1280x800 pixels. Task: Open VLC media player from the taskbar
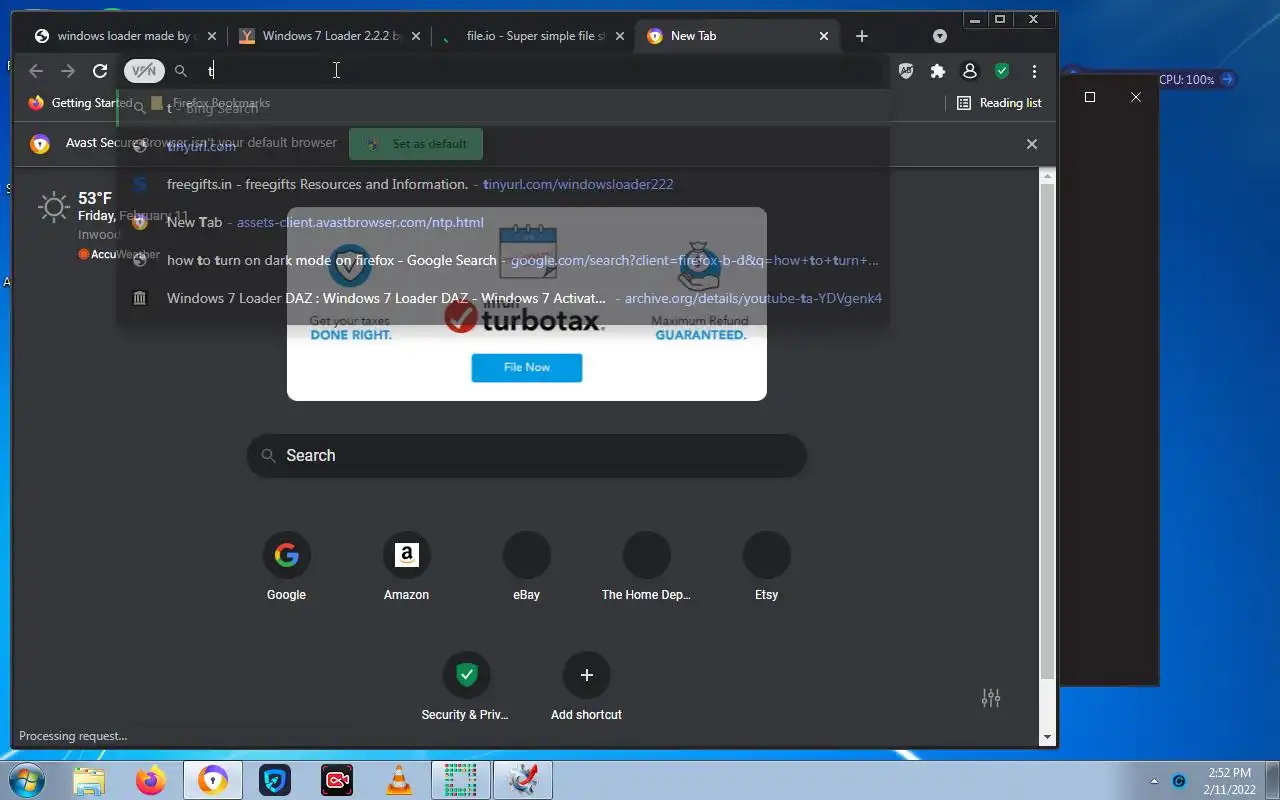(399, 780)
